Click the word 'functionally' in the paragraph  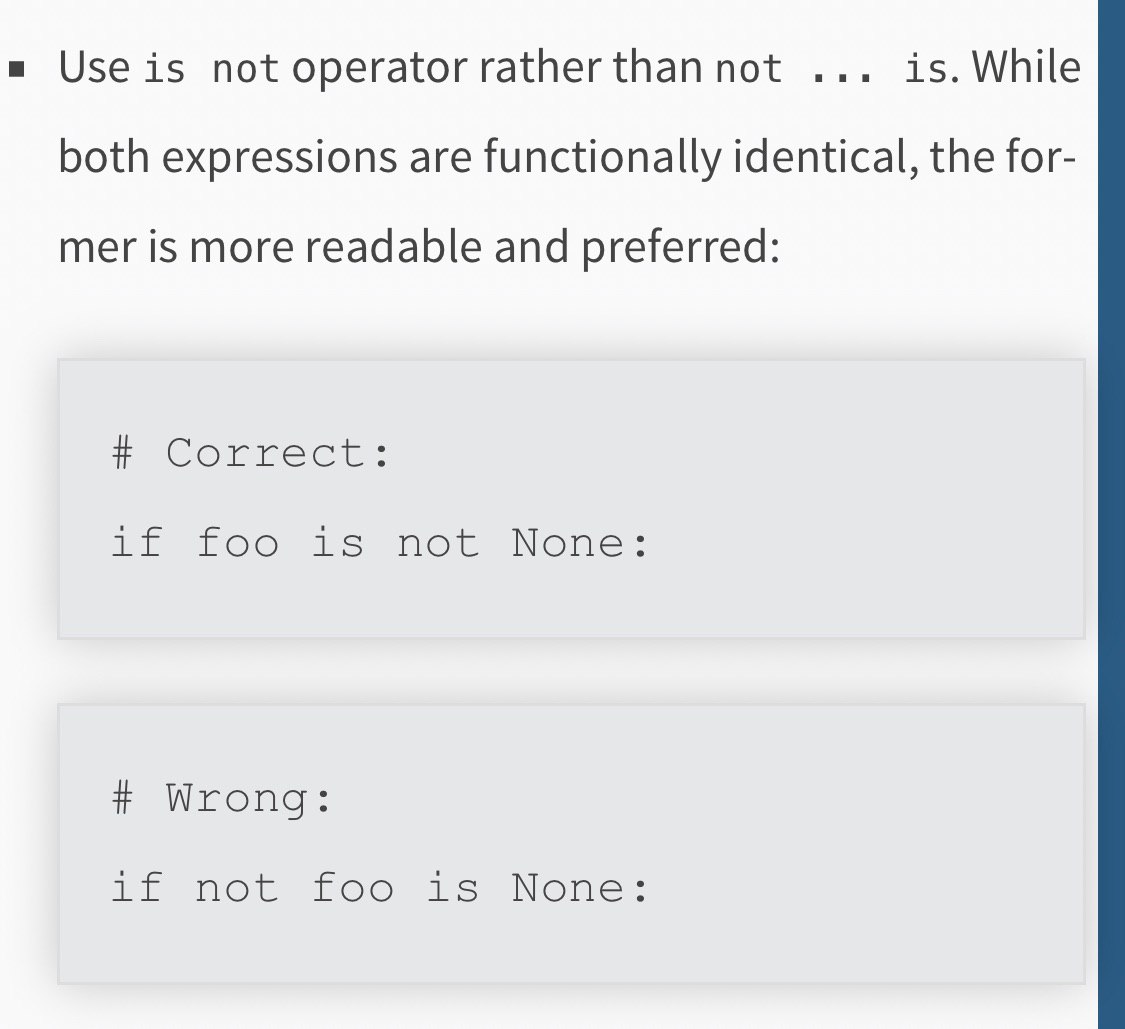tap(602, 157)
